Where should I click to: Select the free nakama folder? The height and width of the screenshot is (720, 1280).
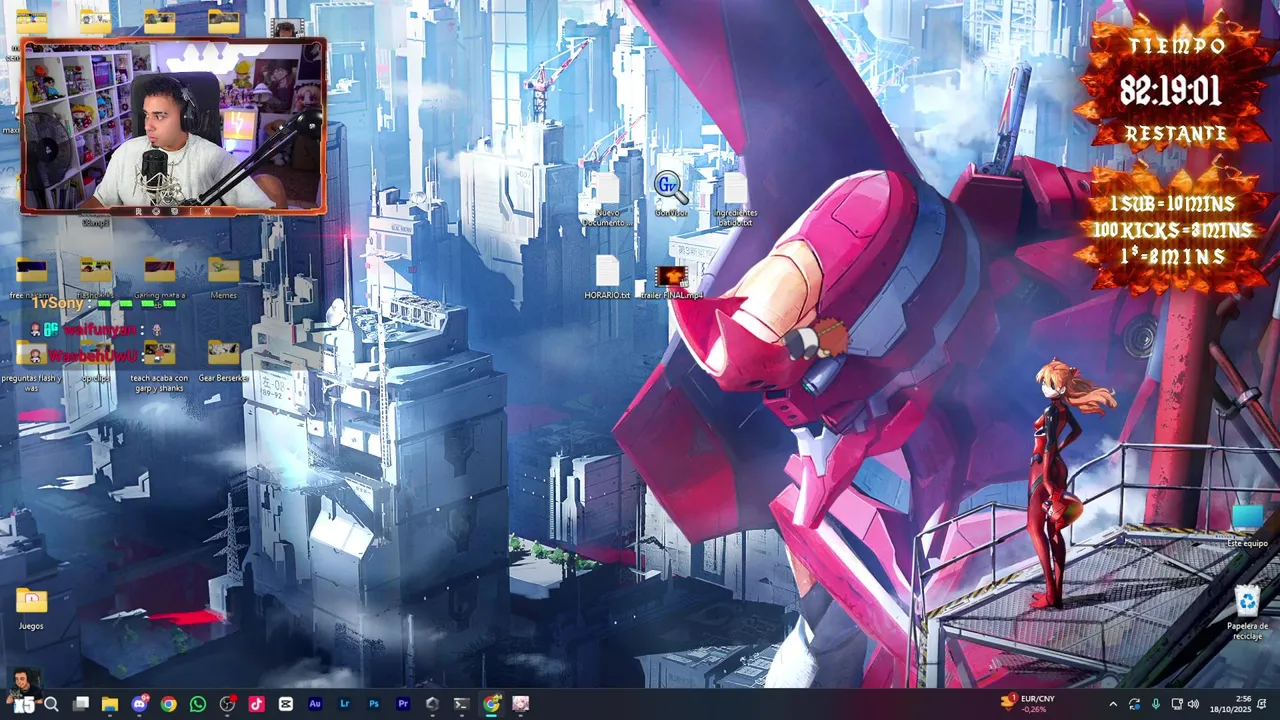click(31, 278)
